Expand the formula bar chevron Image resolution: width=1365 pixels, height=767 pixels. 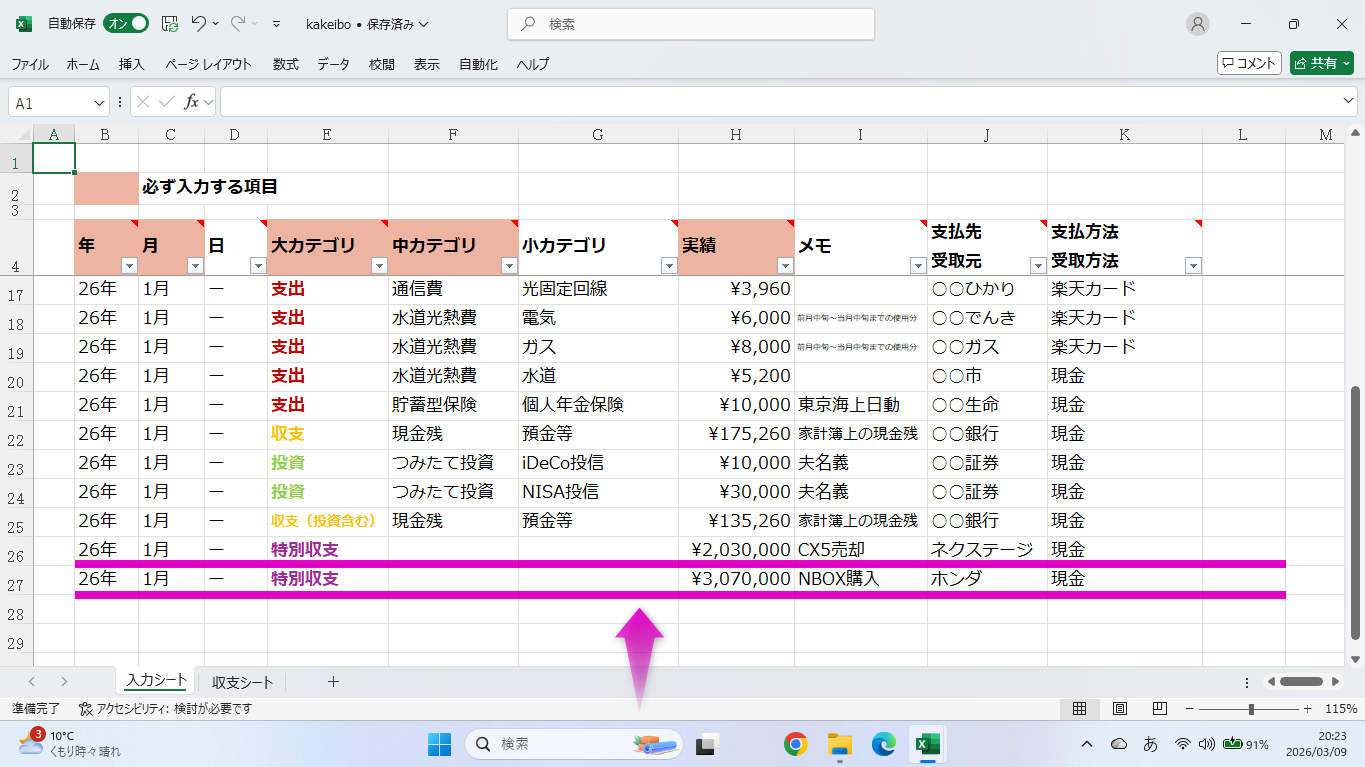(1348, 102)
